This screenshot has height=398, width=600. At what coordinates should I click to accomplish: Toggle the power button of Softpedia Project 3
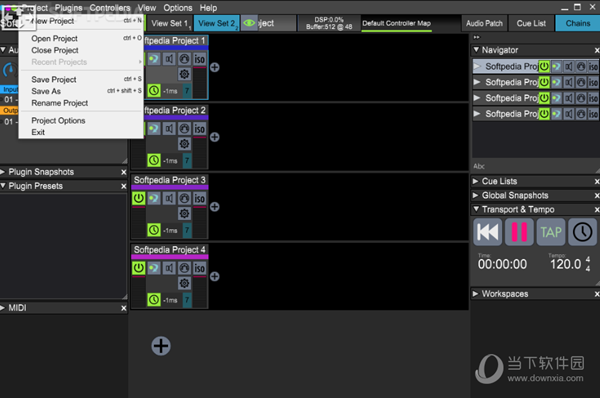[x=139, y=198]
